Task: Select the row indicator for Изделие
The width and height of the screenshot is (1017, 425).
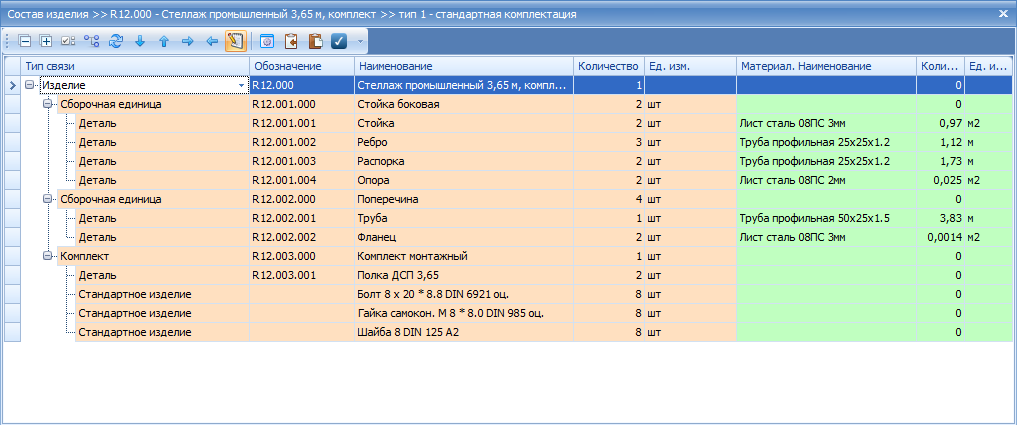Action: [x=12, y=85]
